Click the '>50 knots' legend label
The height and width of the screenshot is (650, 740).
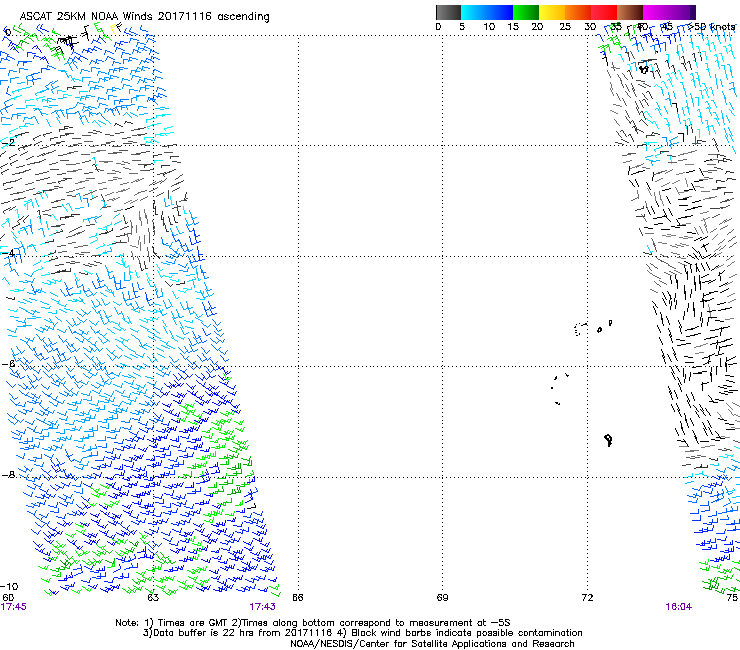(x=712, y=26)
